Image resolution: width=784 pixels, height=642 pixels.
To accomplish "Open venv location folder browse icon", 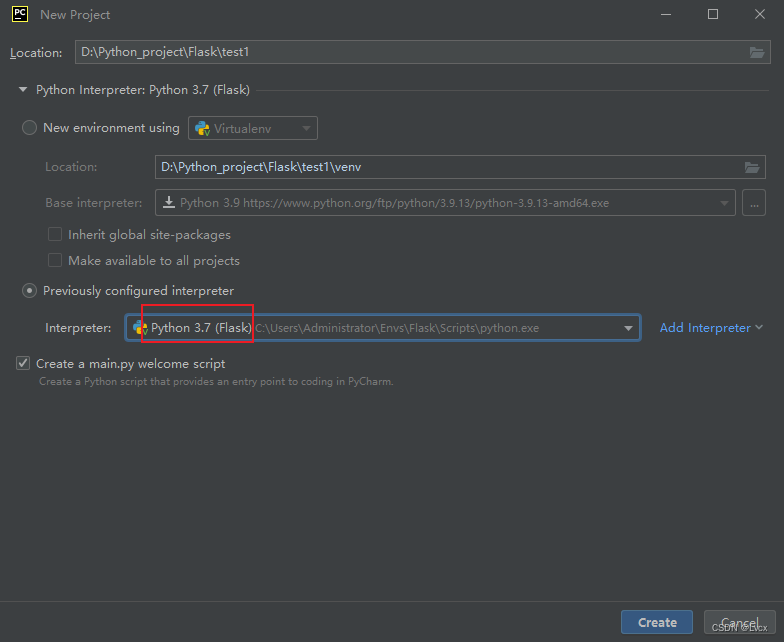I will 752,167.
